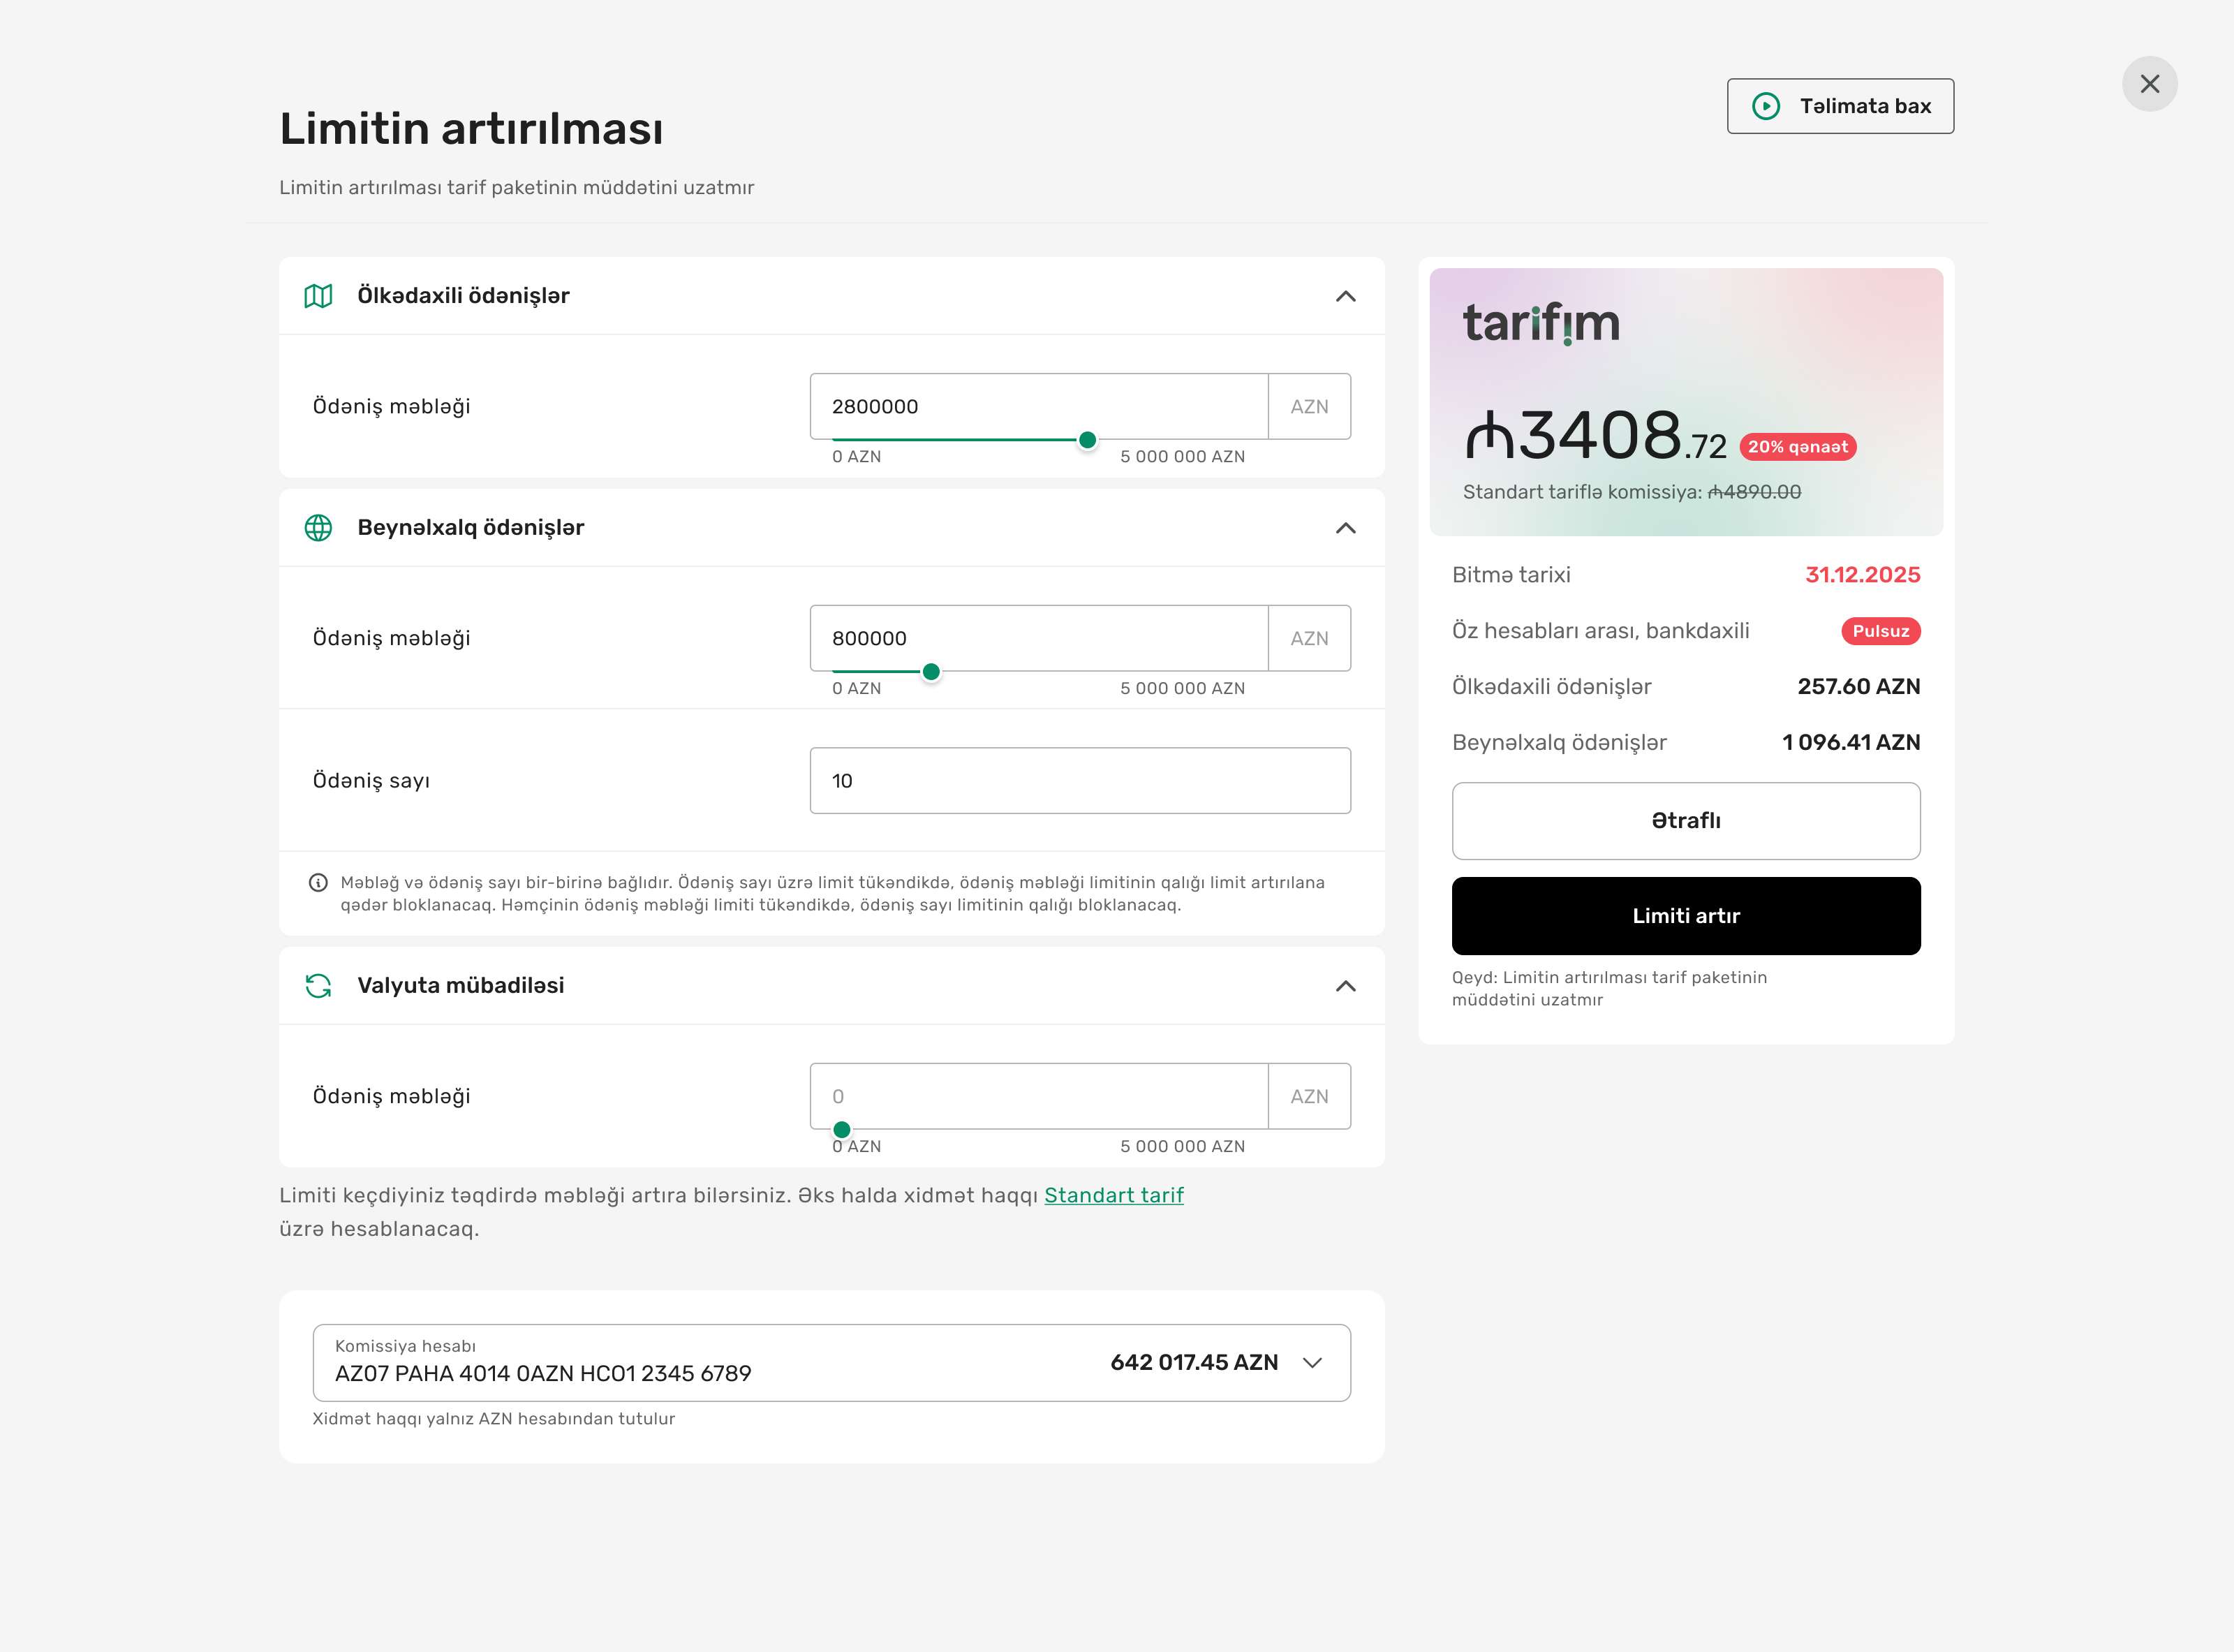Click the tarifim logo on the tariff card
The image size is (2234, 1652).
[1540, 323]
